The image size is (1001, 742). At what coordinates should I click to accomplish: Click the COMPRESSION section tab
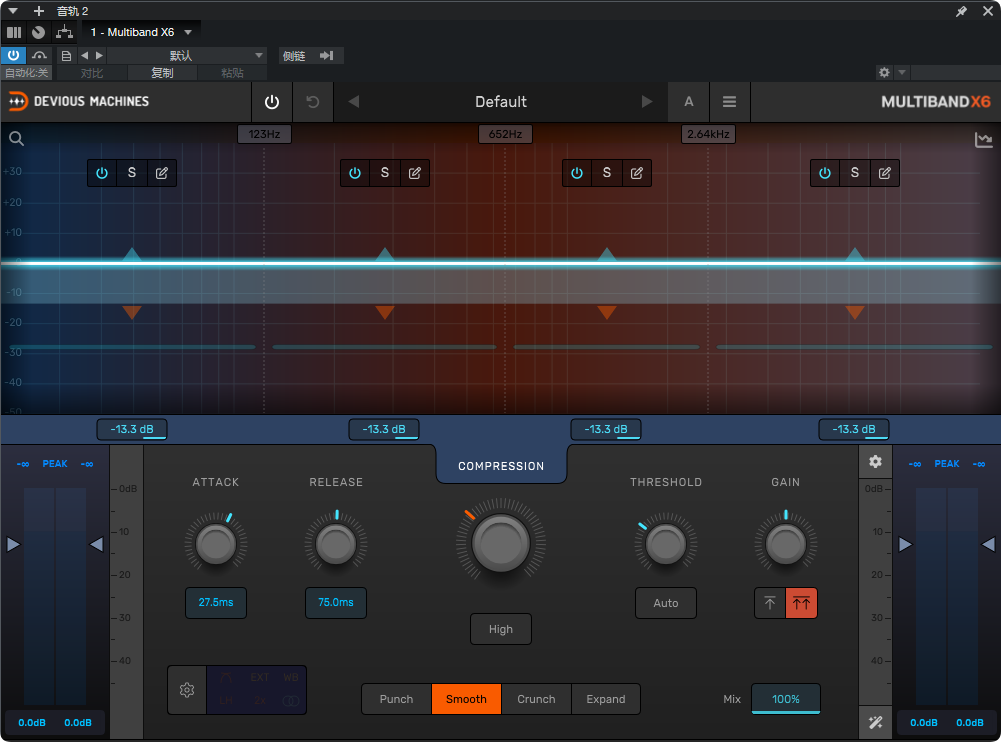click(x=501, y=466)
